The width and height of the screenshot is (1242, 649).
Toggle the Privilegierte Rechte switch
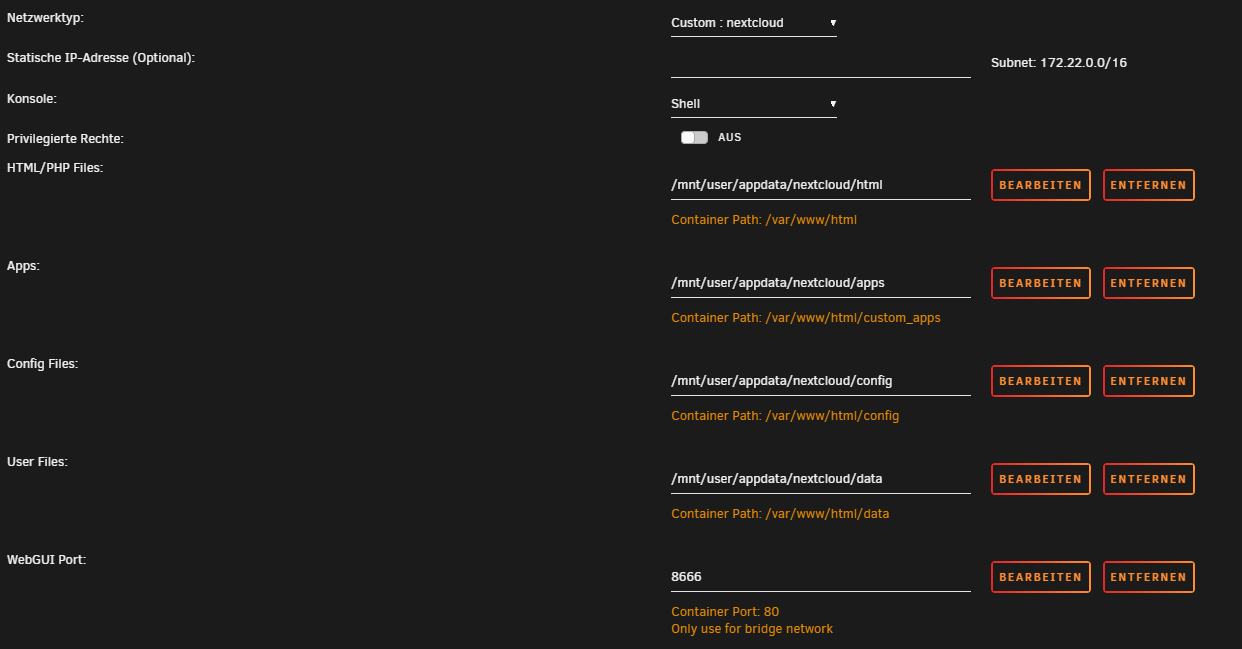click(694, 138)
